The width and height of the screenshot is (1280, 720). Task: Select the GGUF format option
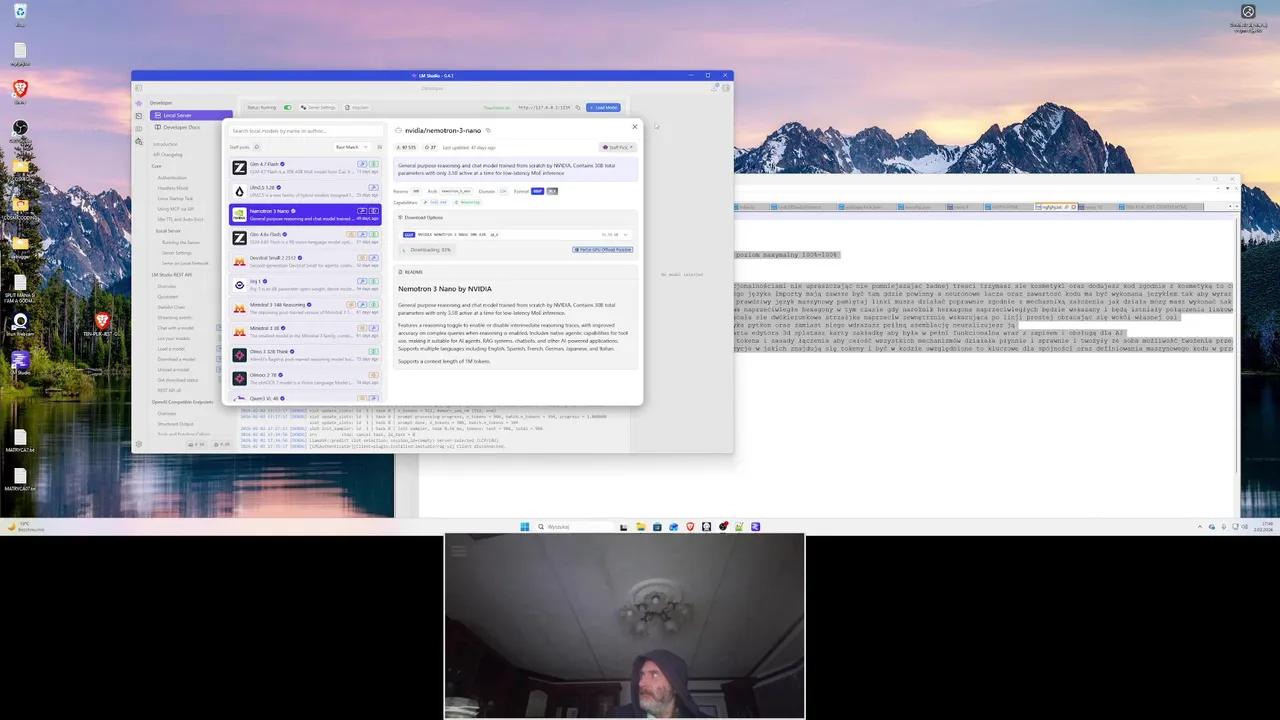(x=537, y=191)
